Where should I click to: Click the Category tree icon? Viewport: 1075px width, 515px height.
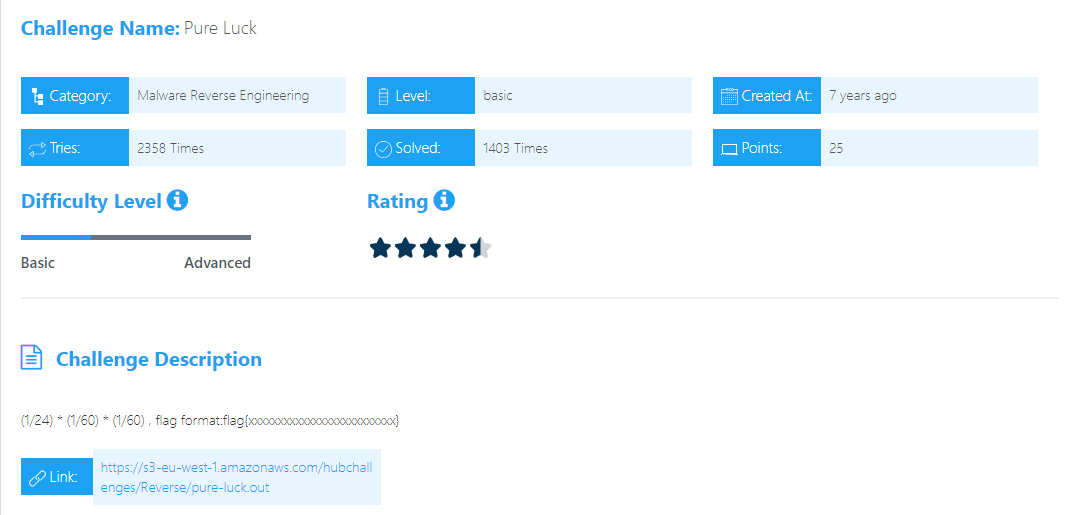click(x=38, y=97)
